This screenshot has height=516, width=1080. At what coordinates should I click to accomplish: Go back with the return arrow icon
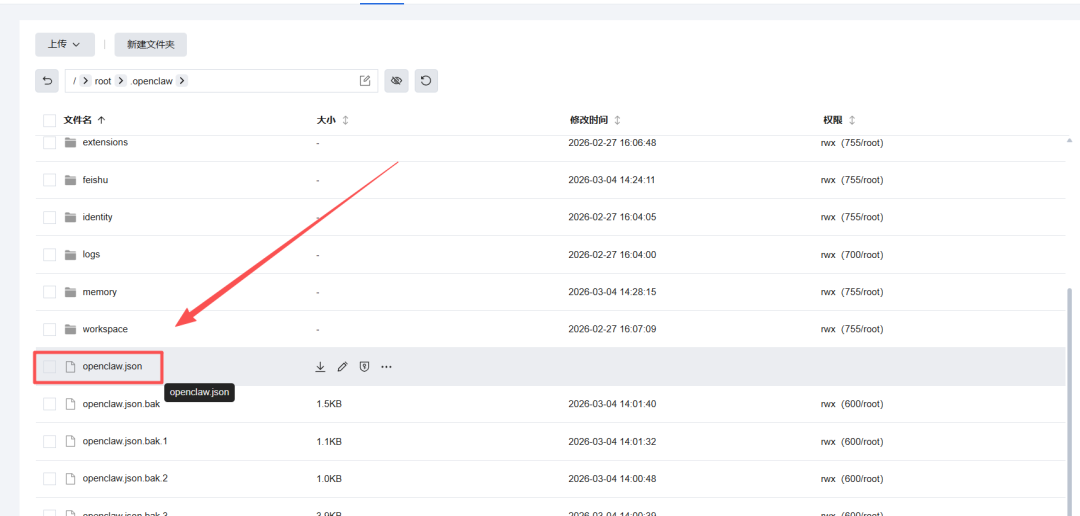tap(47, 81)
